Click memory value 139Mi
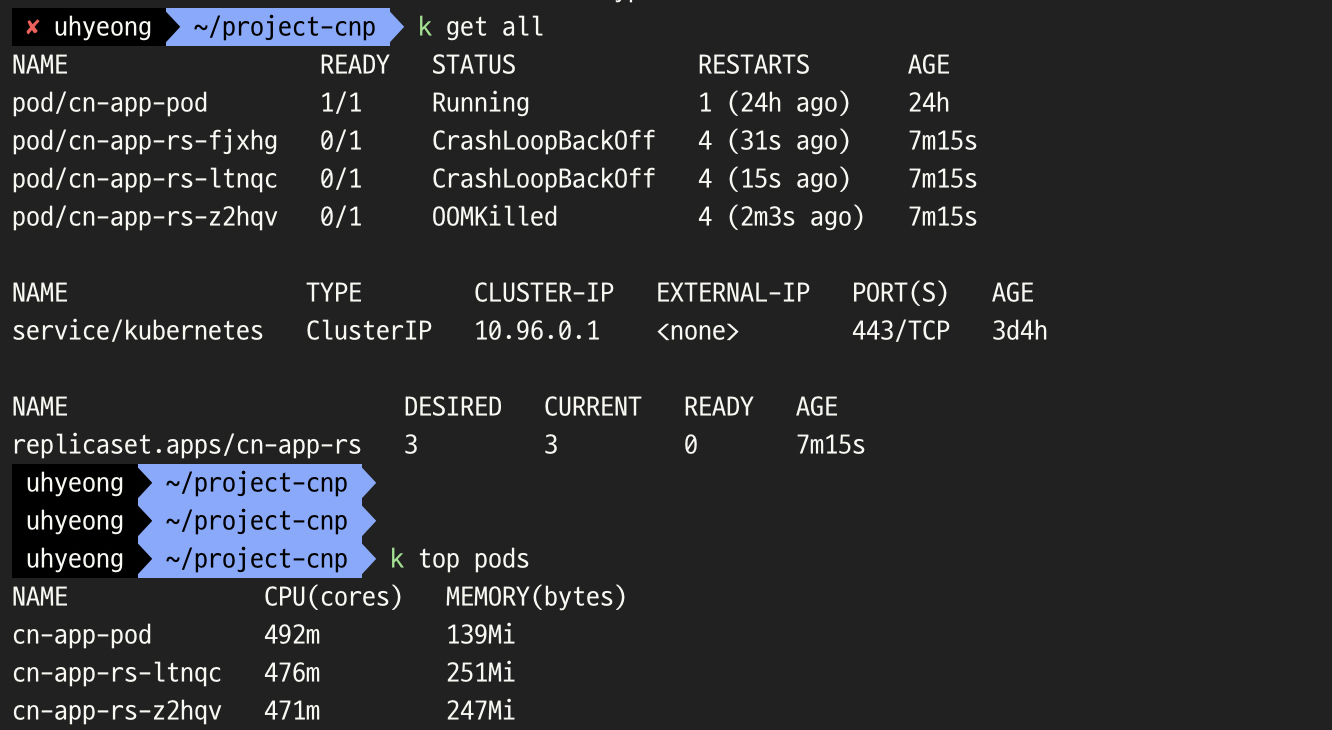1332x730 pixels. (481, 635)
